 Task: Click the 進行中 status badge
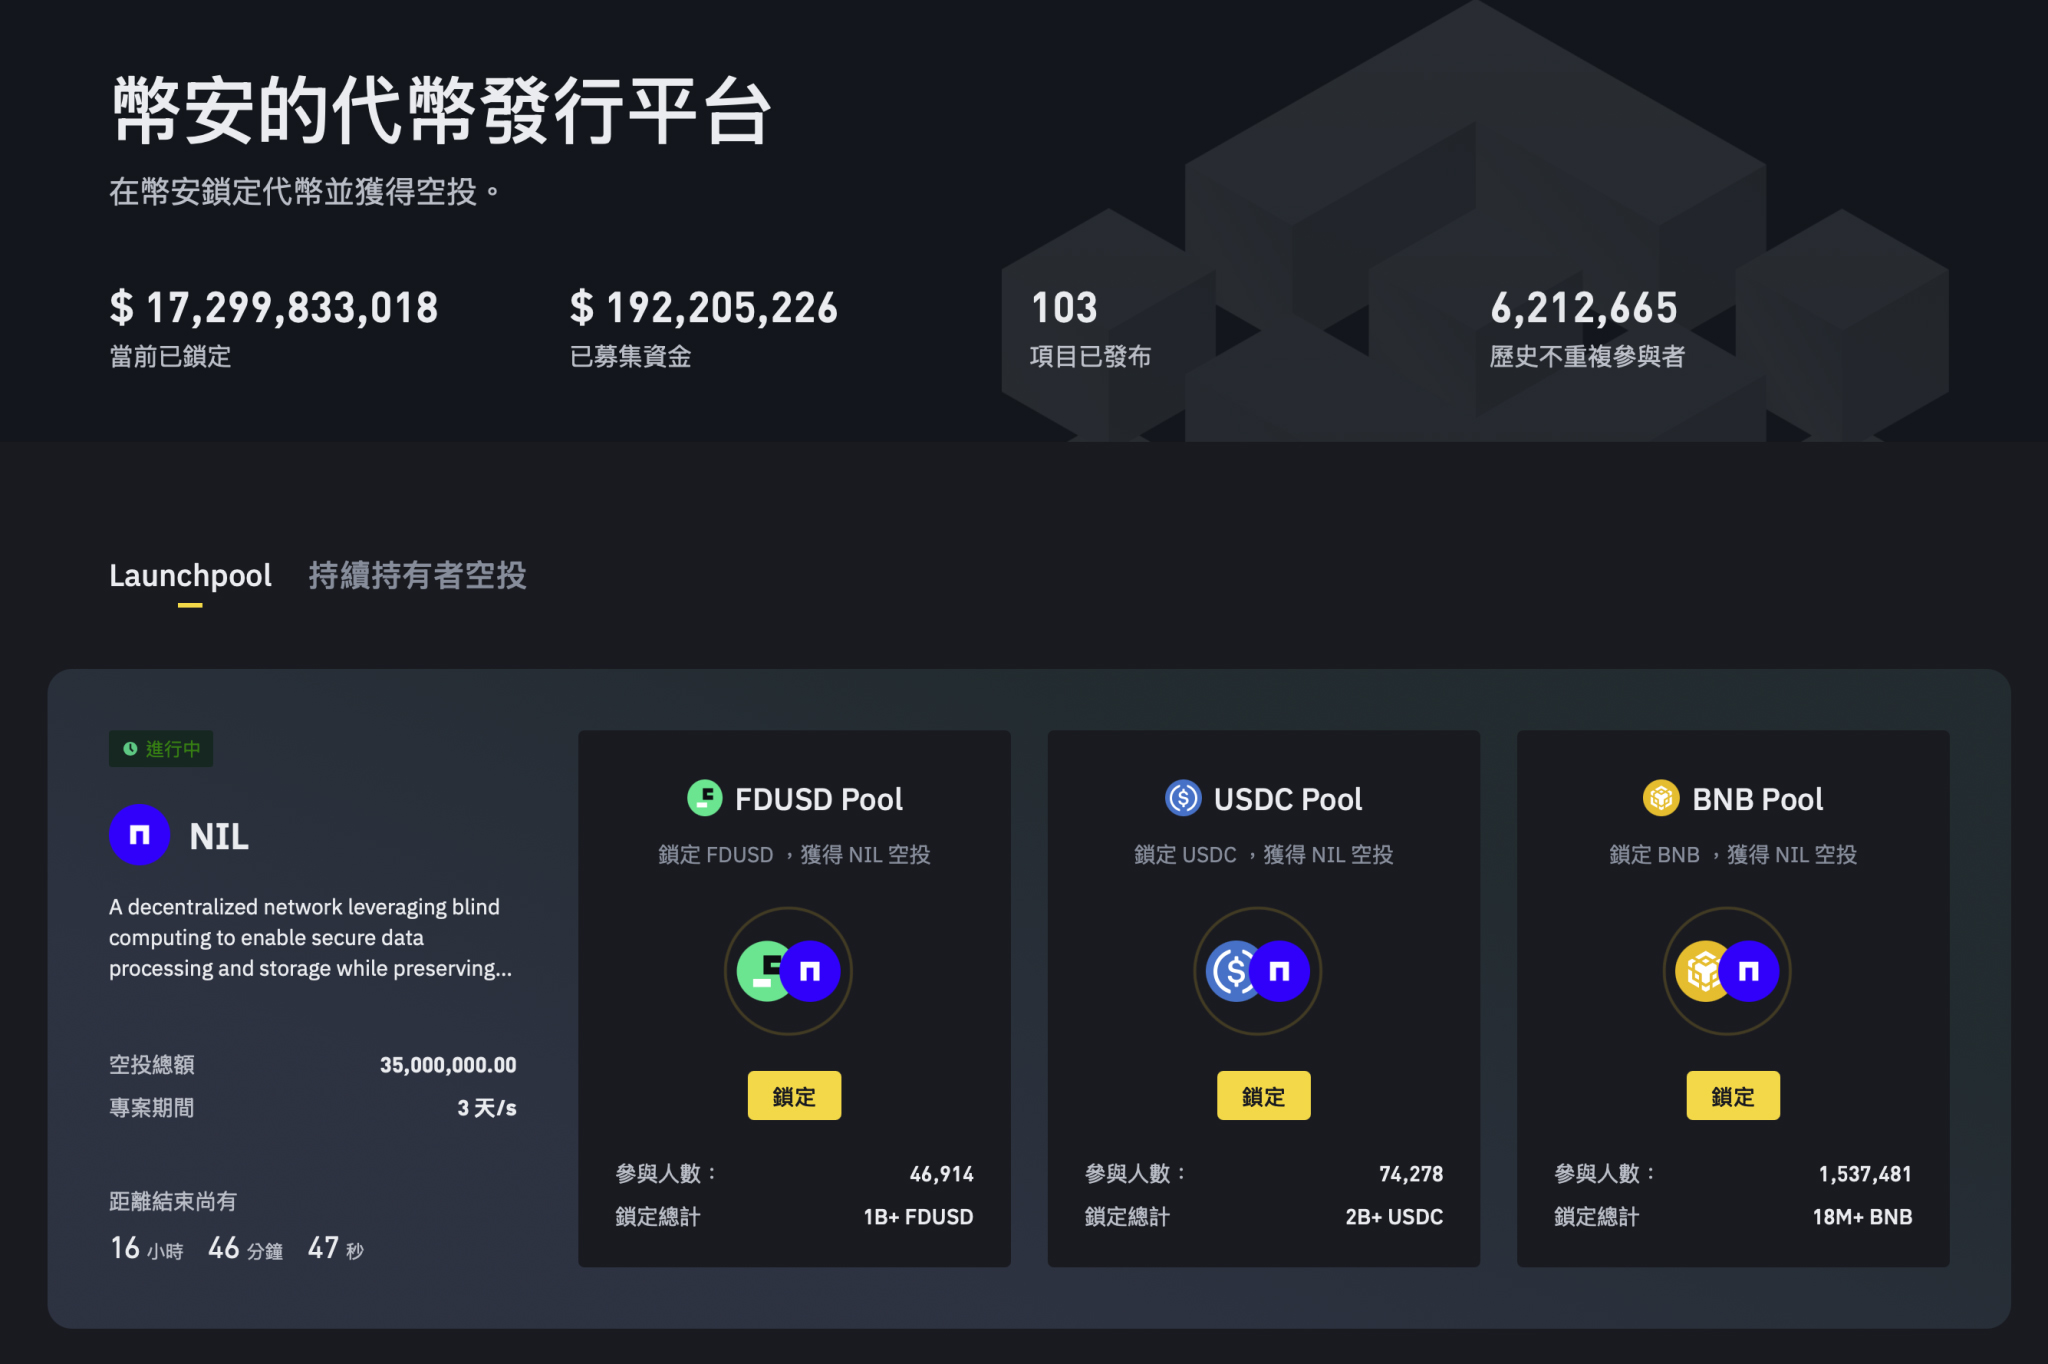point(161,748)
